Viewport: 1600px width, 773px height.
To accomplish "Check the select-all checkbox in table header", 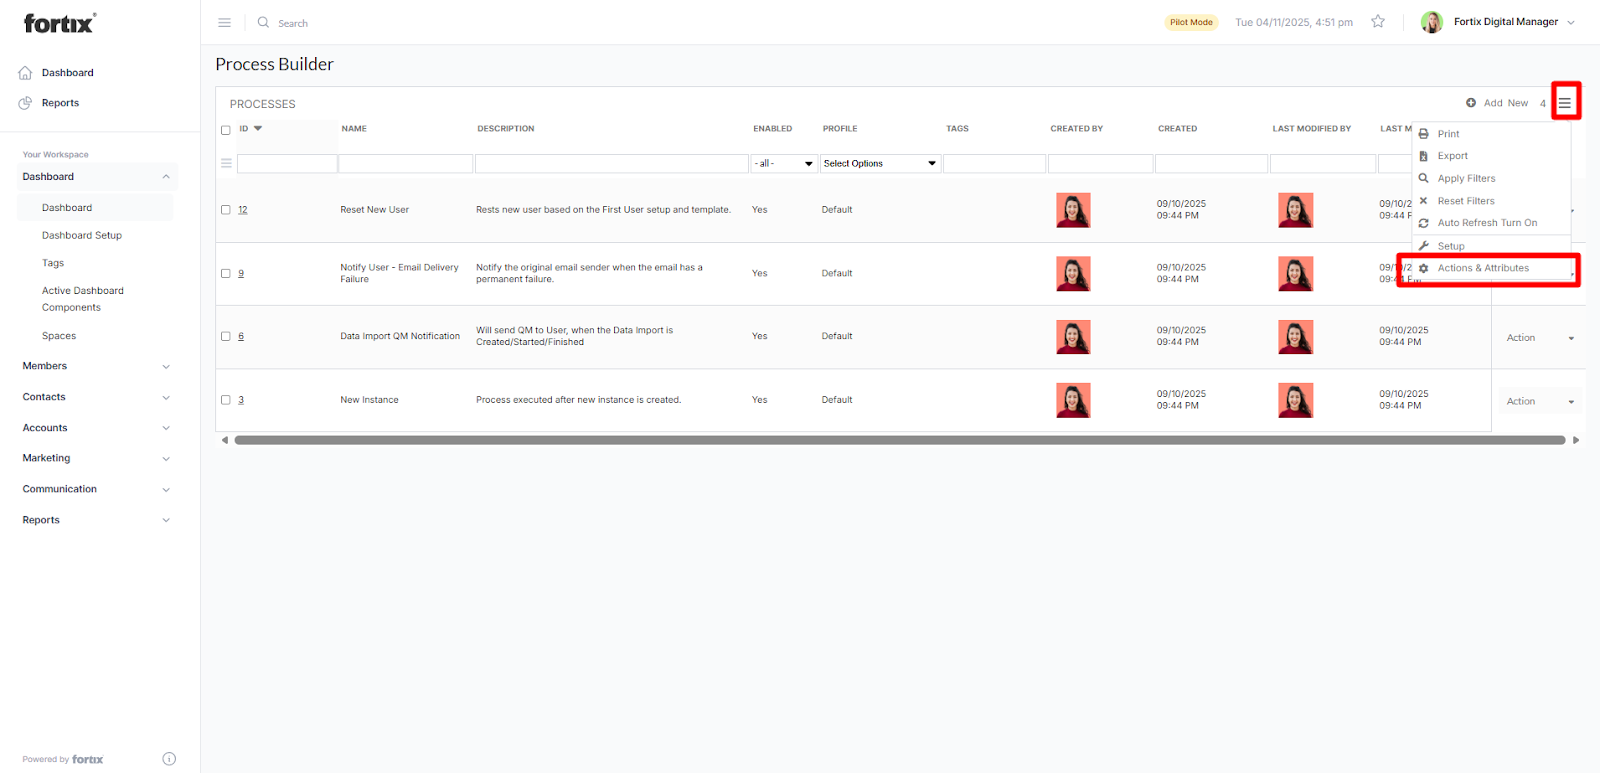I will (226, 130).
